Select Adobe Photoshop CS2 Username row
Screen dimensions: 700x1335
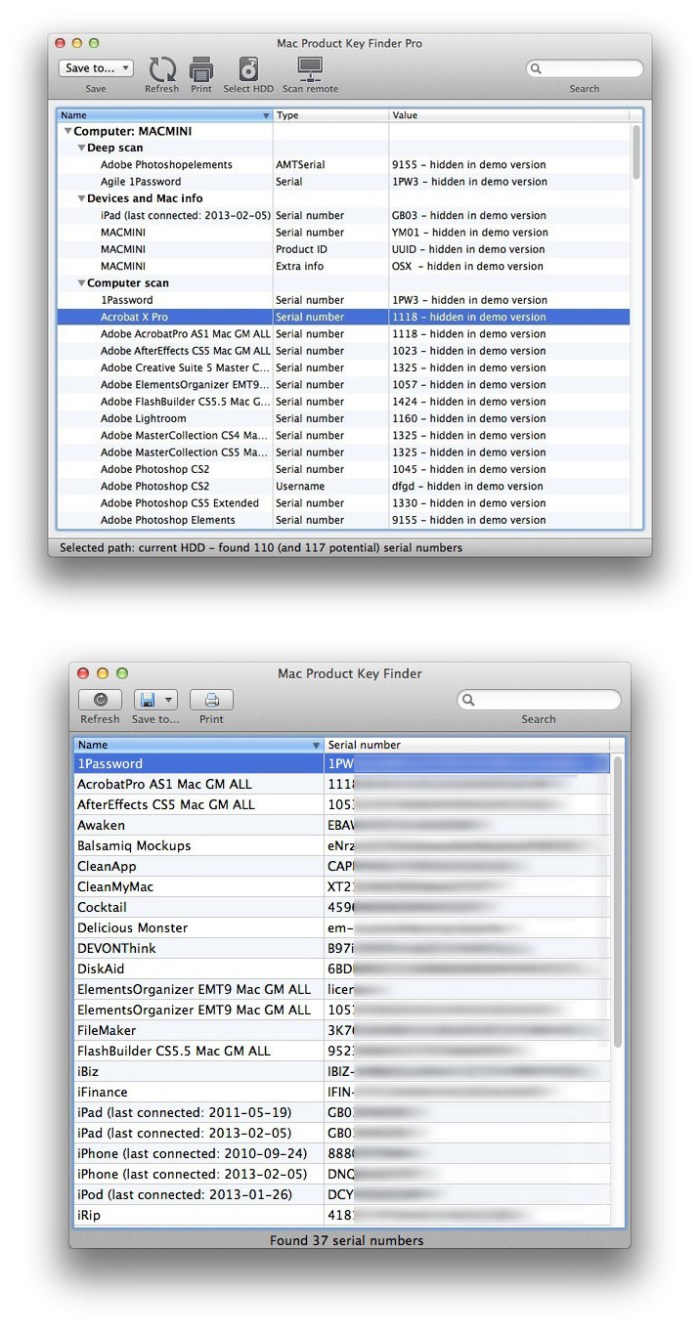[344, 486]
